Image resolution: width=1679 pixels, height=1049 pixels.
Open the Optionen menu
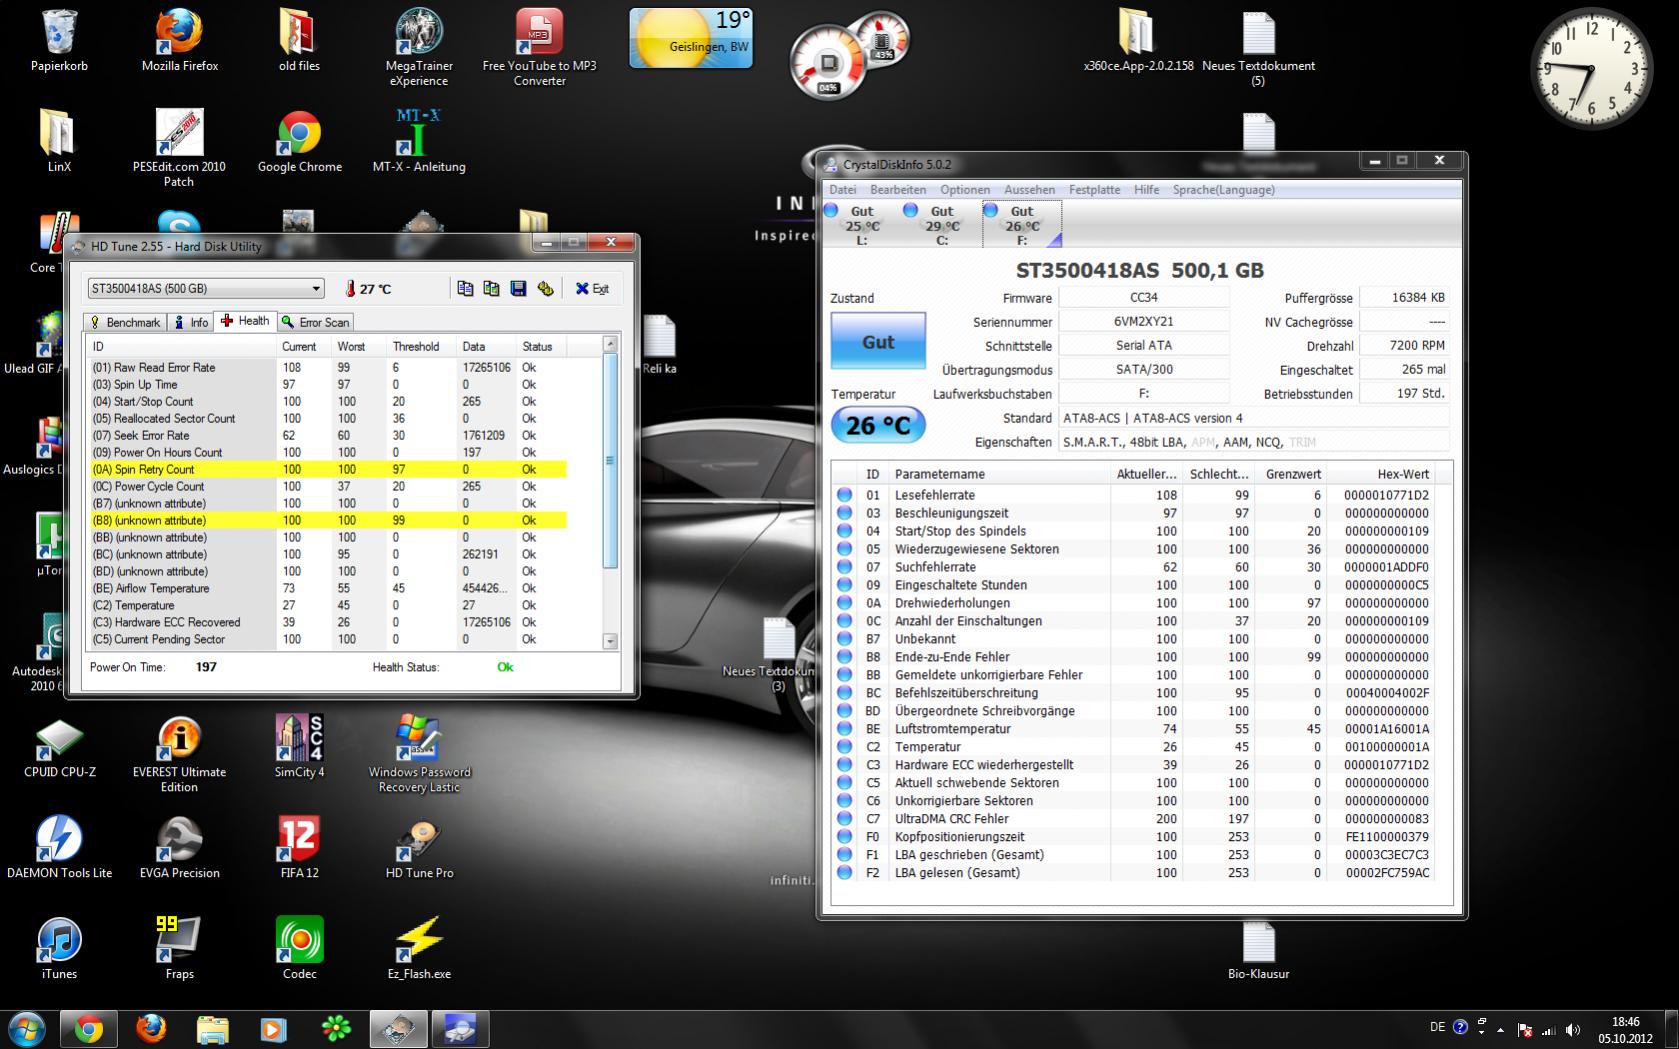point(965,189)
